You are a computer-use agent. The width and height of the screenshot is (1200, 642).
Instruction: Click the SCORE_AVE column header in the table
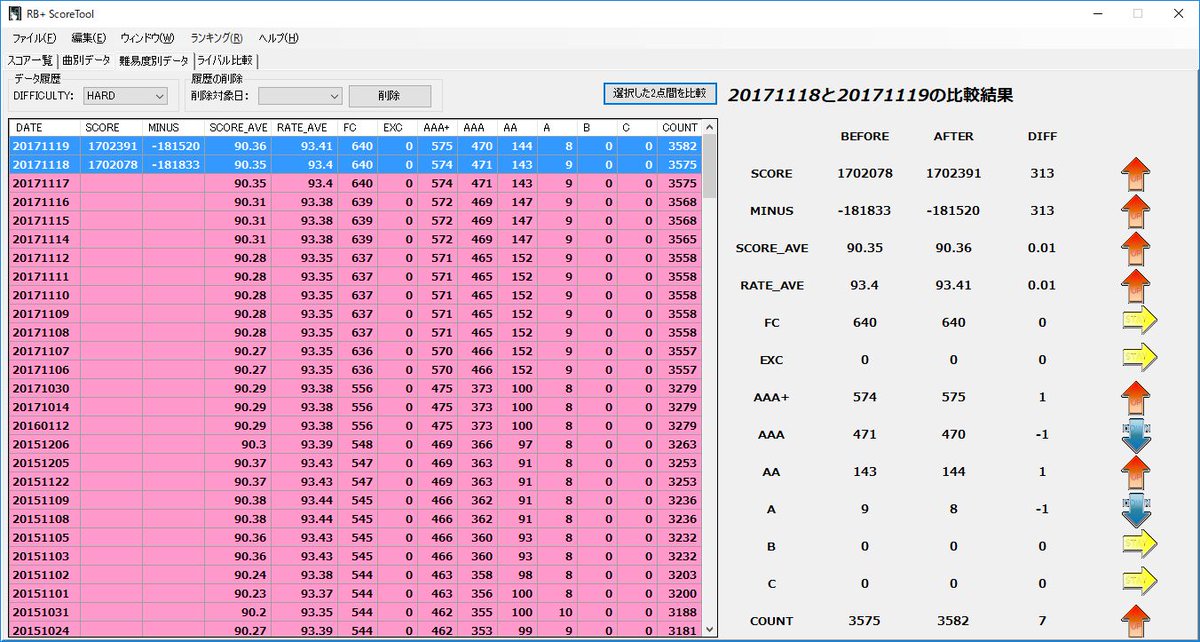[x=238, y=128]
